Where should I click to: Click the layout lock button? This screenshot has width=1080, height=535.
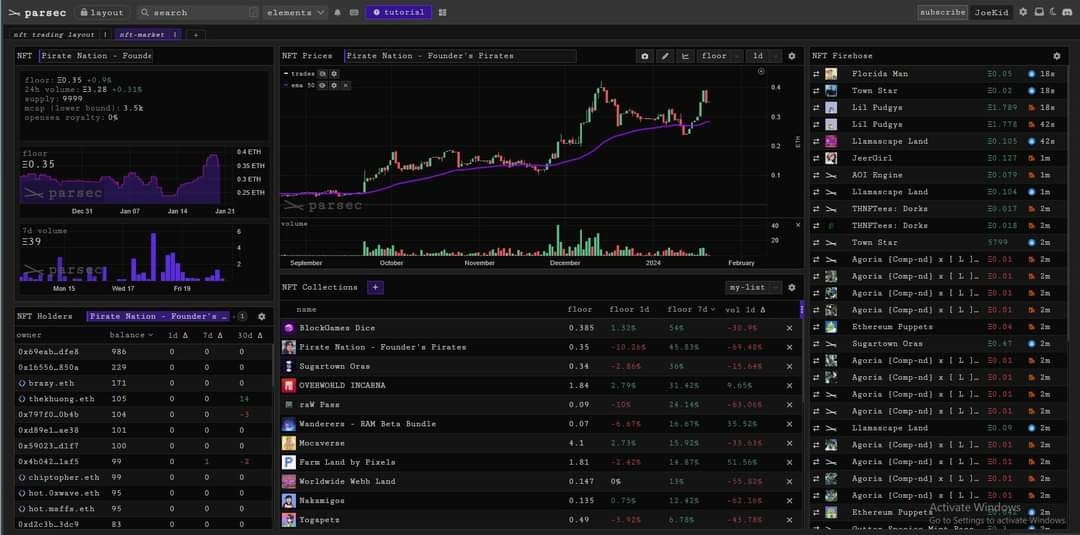click(102, 12)
